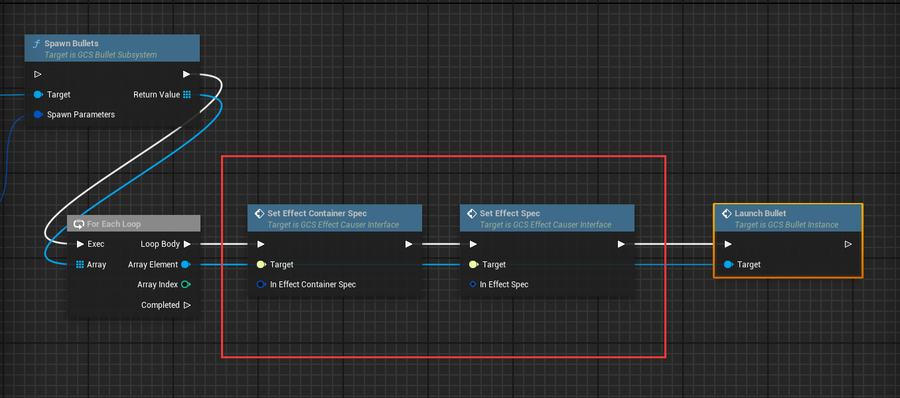This screenshot has height=398, width=900.
Task: Click interface icon on Set Effect Spec
Action: tap(471, 213)
